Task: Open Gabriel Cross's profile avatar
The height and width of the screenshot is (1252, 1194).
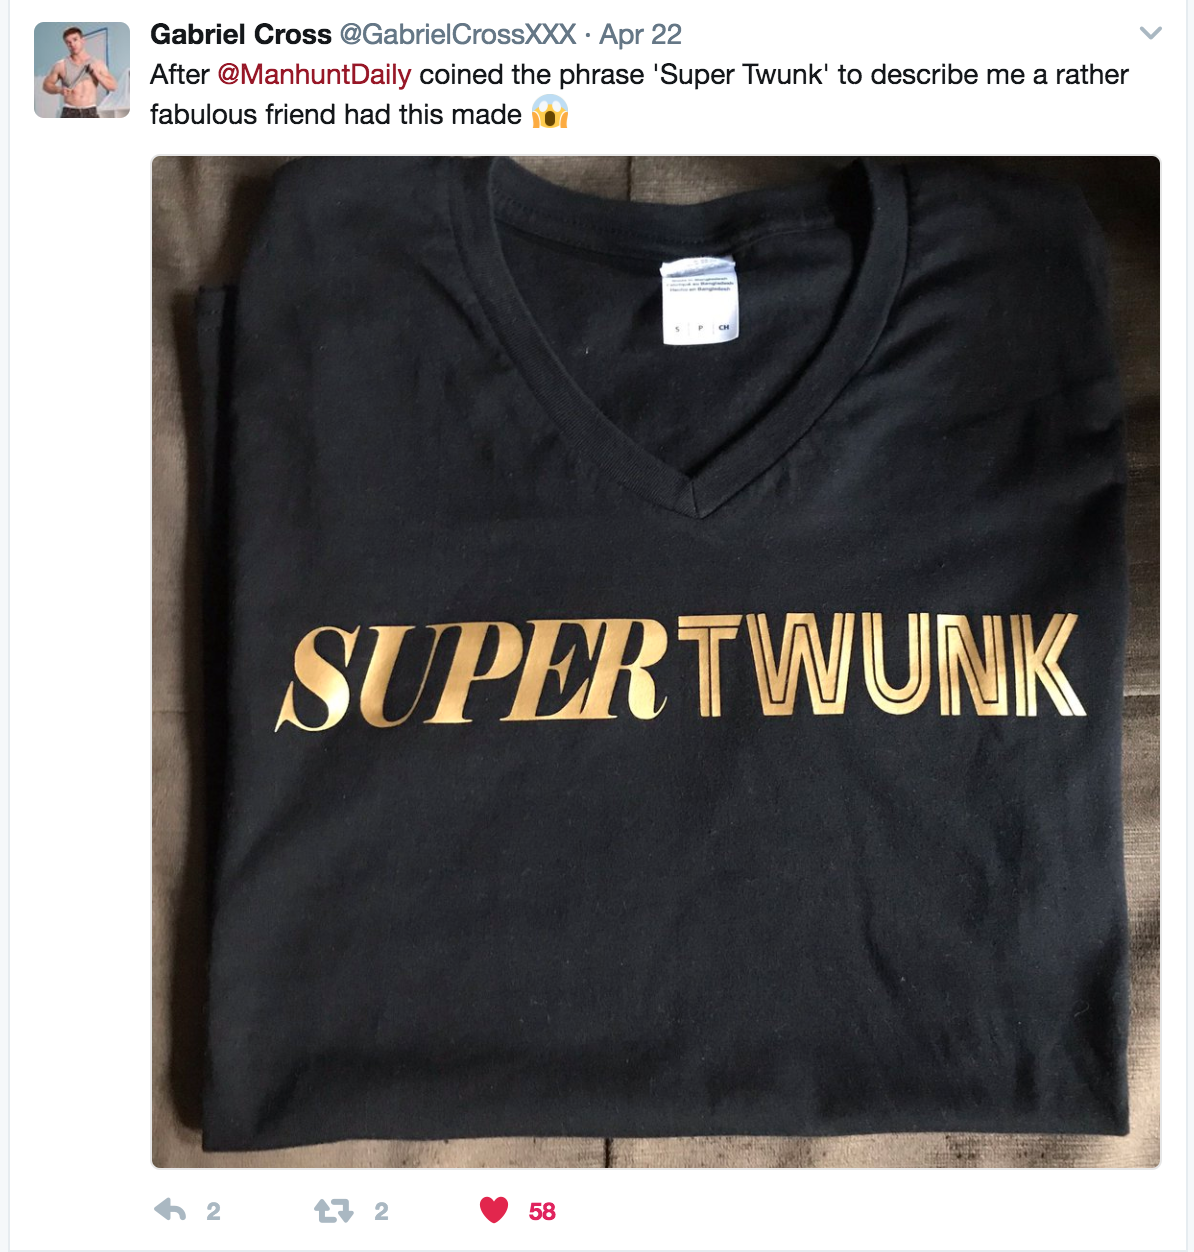Action: (82, 70)
